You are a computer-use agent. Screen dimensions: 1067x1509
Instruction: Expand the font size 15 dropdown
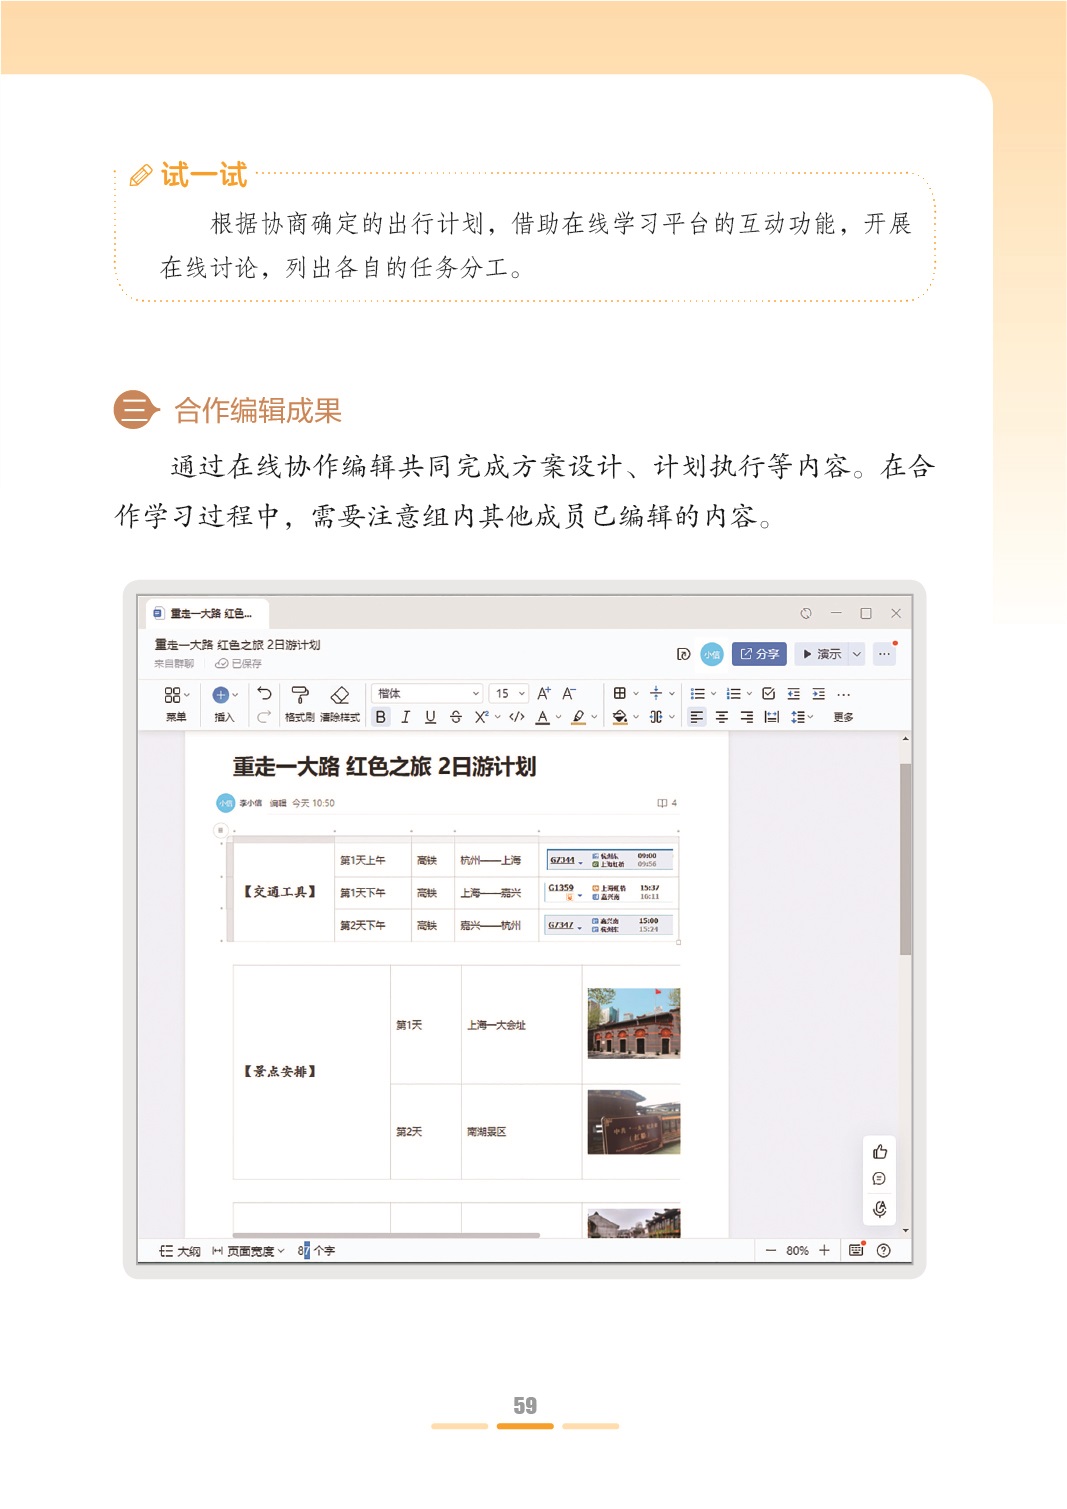point(510,693)
